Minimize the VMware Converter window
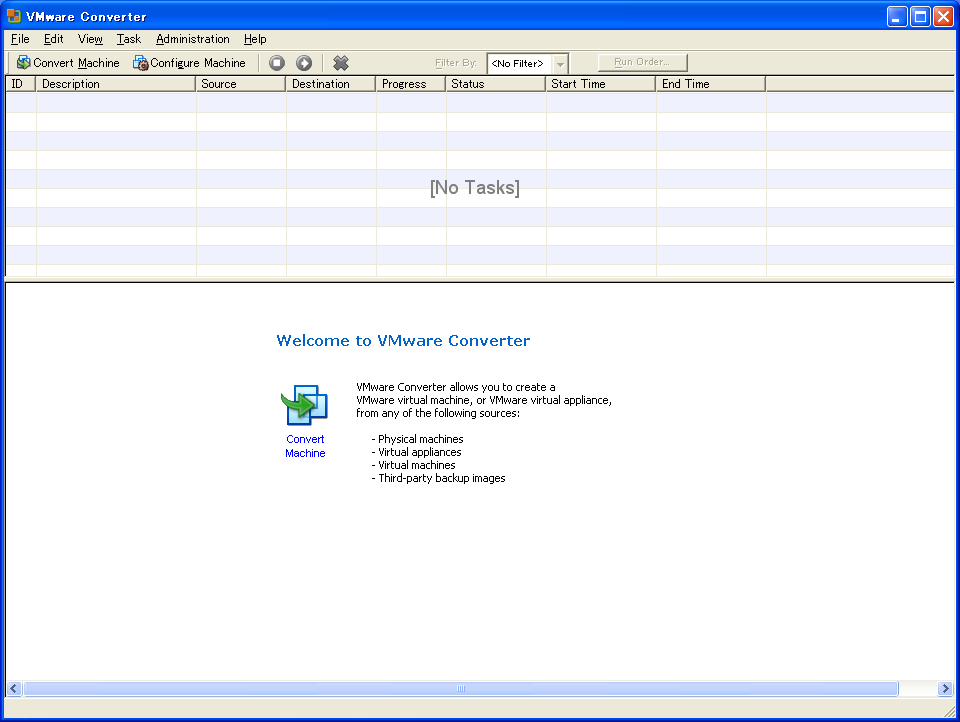The image size is (960, 722). point(897,17)
